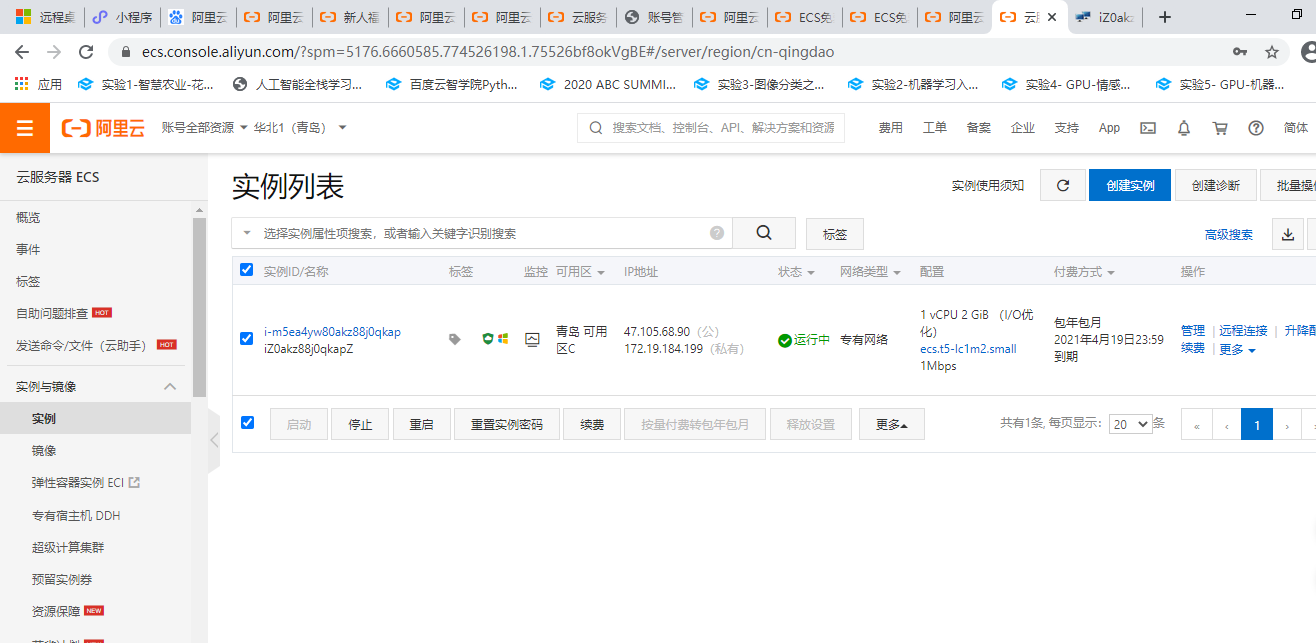Toggle the bottom batch-action checkbox

coord(247,423)
